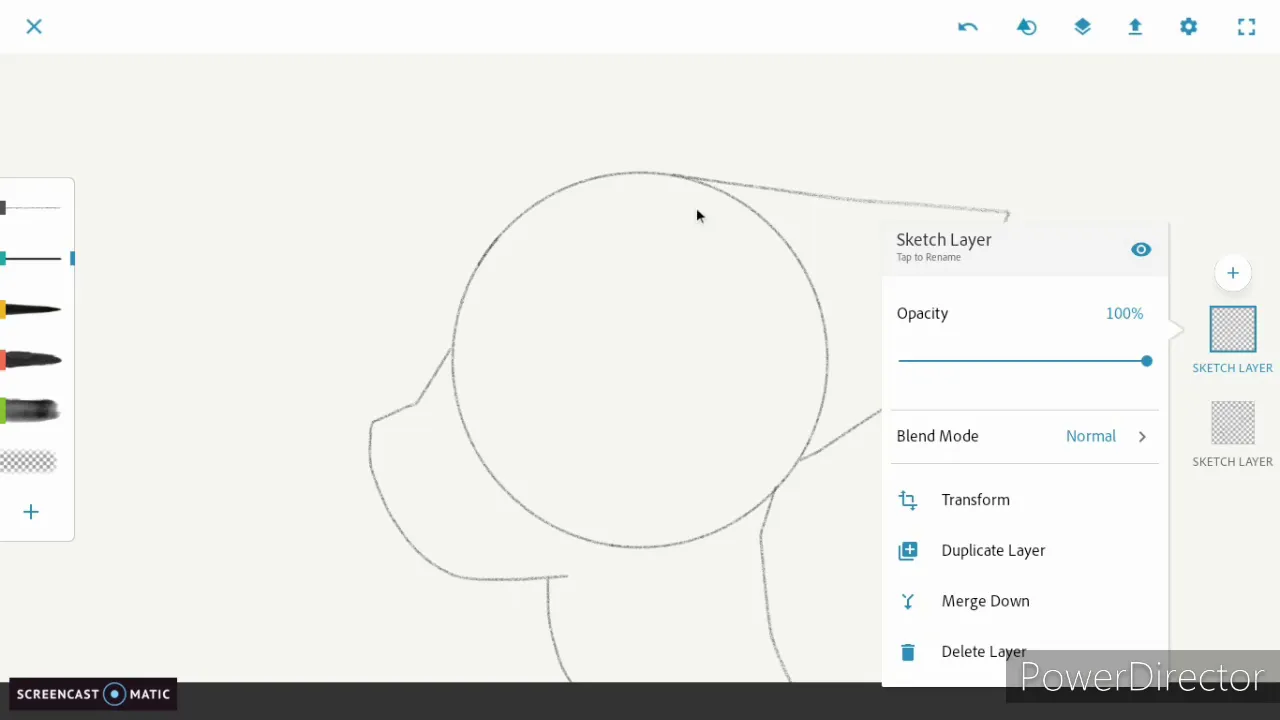1280x720 pixels.
Task: Select the eraser tool
Action: coord(28,461)
